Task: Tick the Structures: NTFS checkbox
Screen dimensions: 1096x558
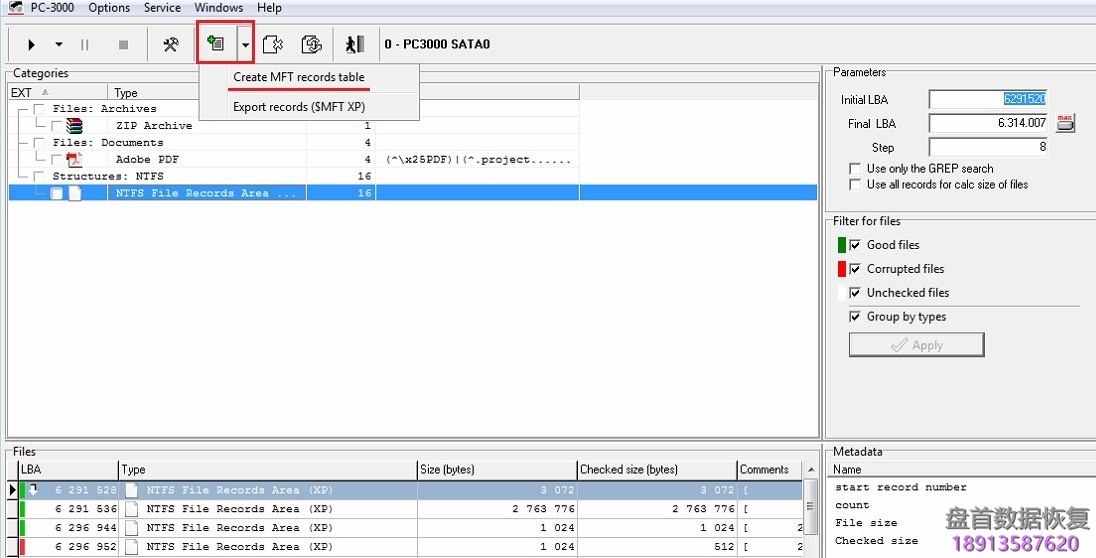Action: (x=40, y=176)
